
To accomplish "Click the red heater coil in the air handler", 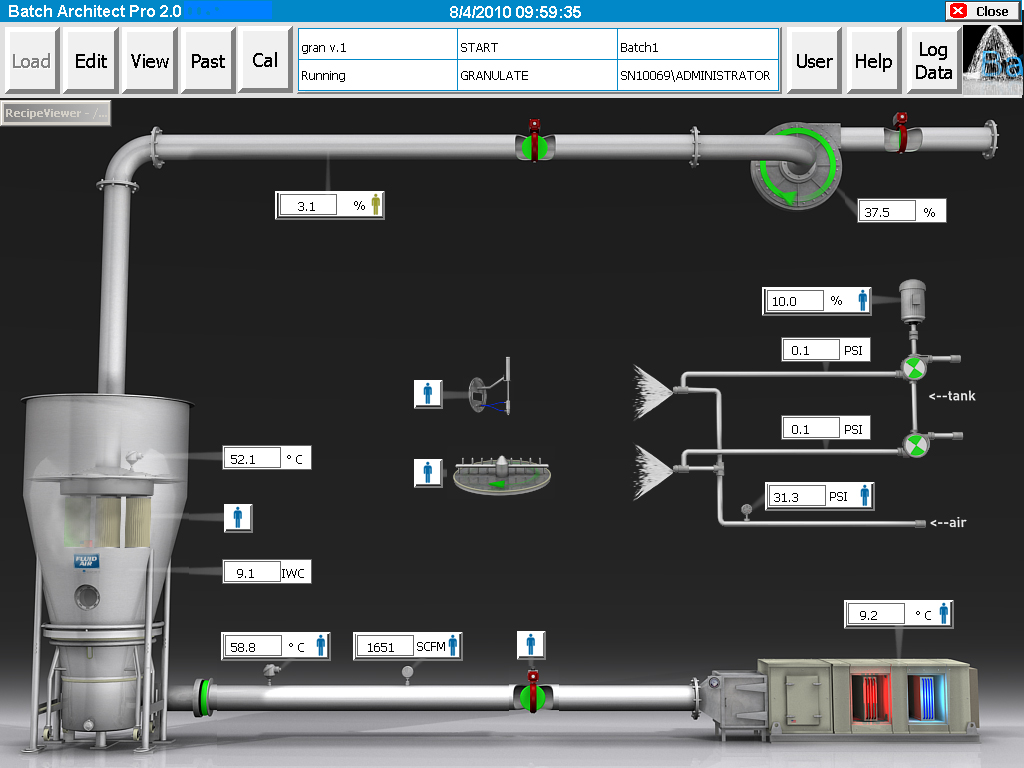I will tap(871, 699).
